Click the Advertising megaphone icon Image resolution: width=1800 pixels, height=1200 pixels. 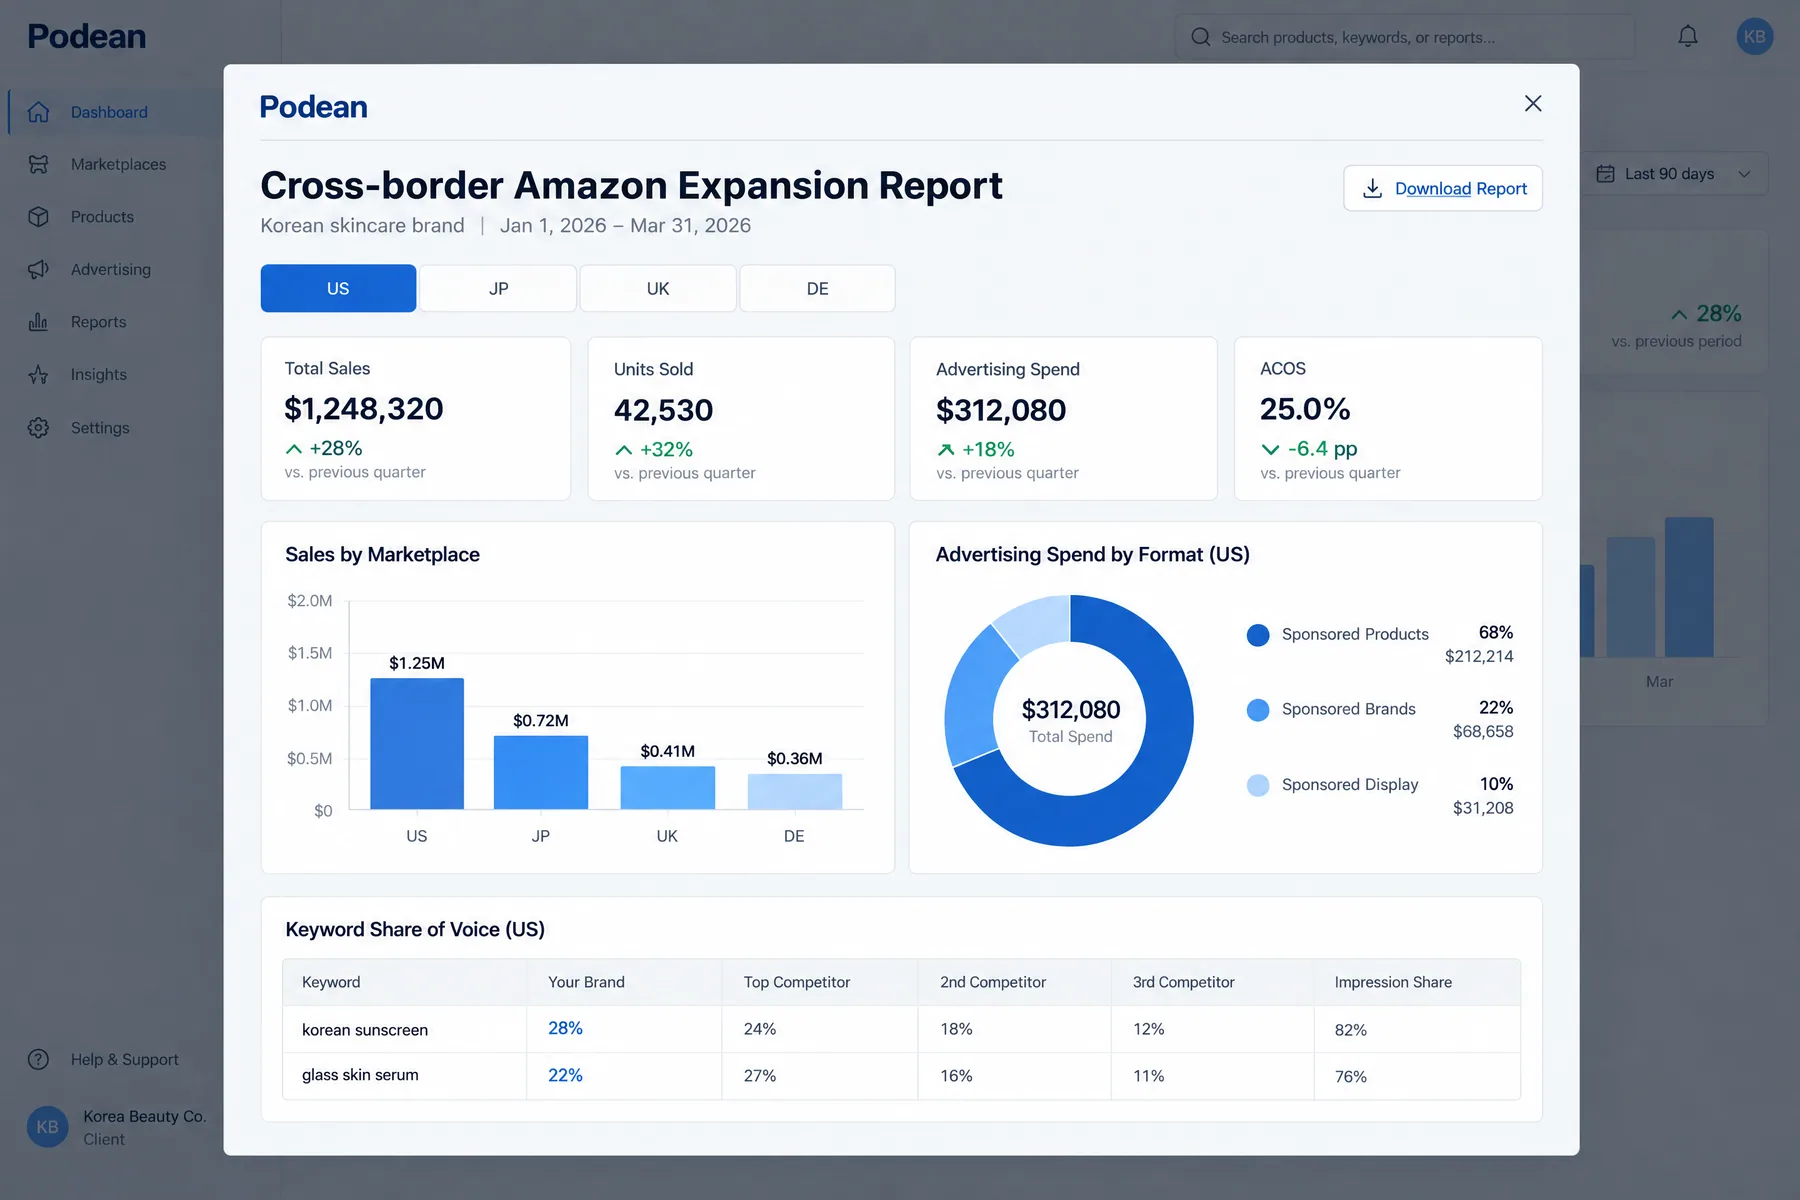(38, 269)
